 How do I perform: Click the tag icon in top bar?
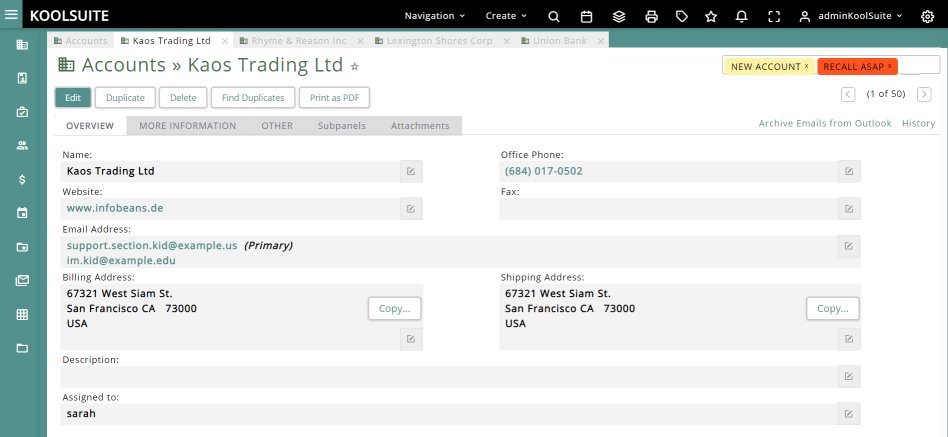pos(681,16)
